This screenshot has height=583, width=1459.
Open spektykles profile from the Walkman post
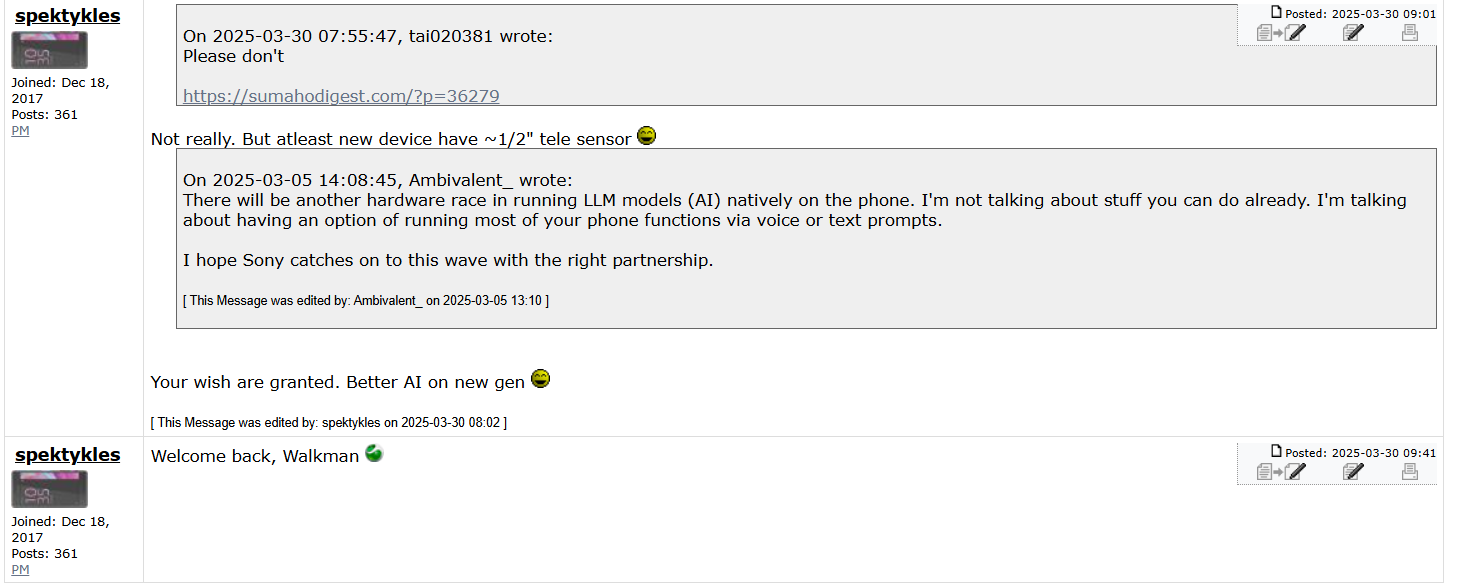67,455
